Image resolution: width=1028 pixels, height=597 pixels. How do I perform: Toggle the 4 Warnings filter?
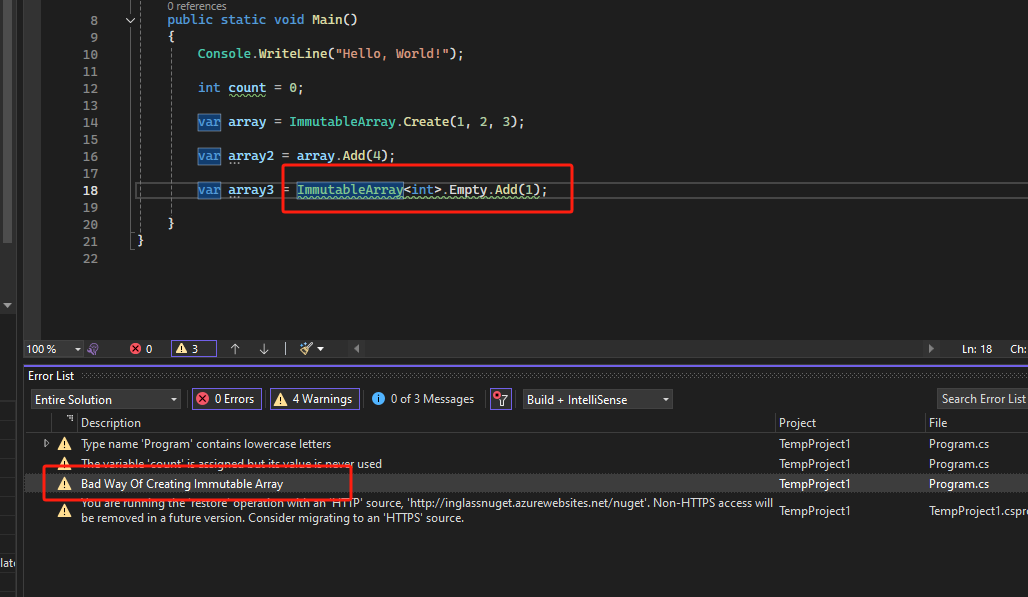[x=315, y=399]
